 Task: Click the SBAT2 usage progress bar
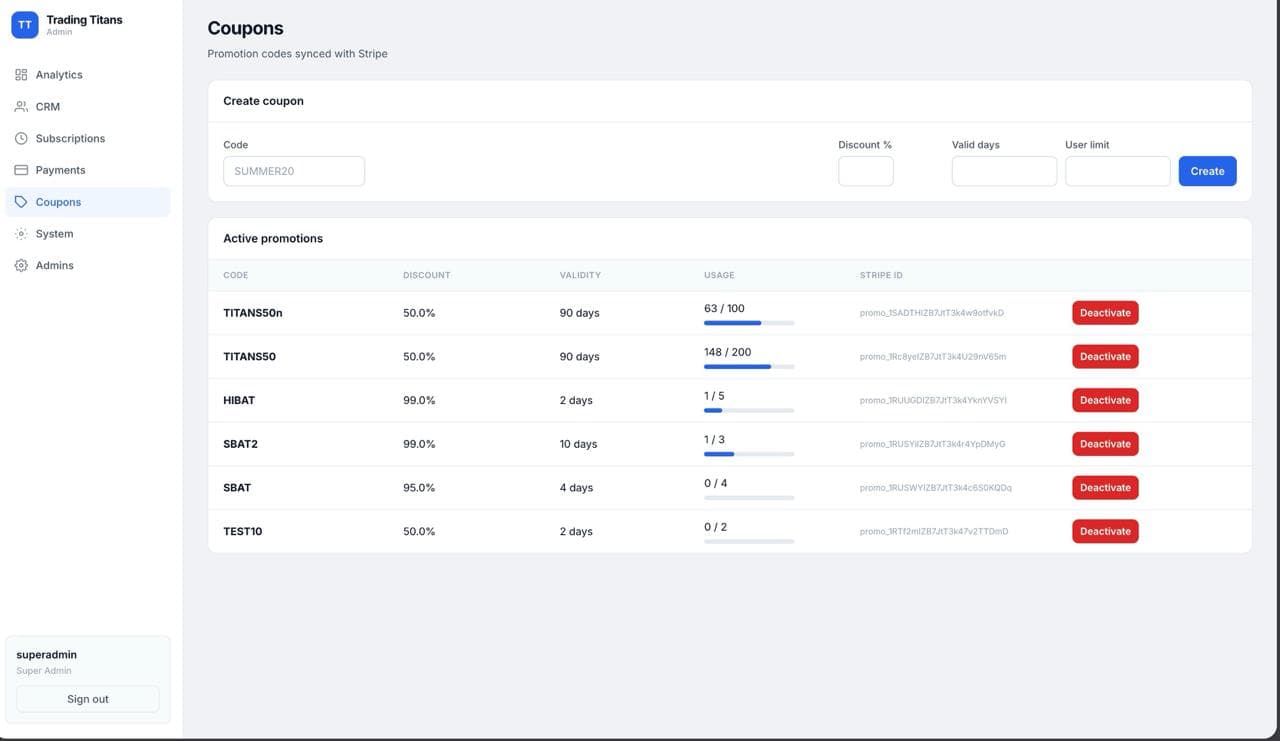tap(749, 454)
